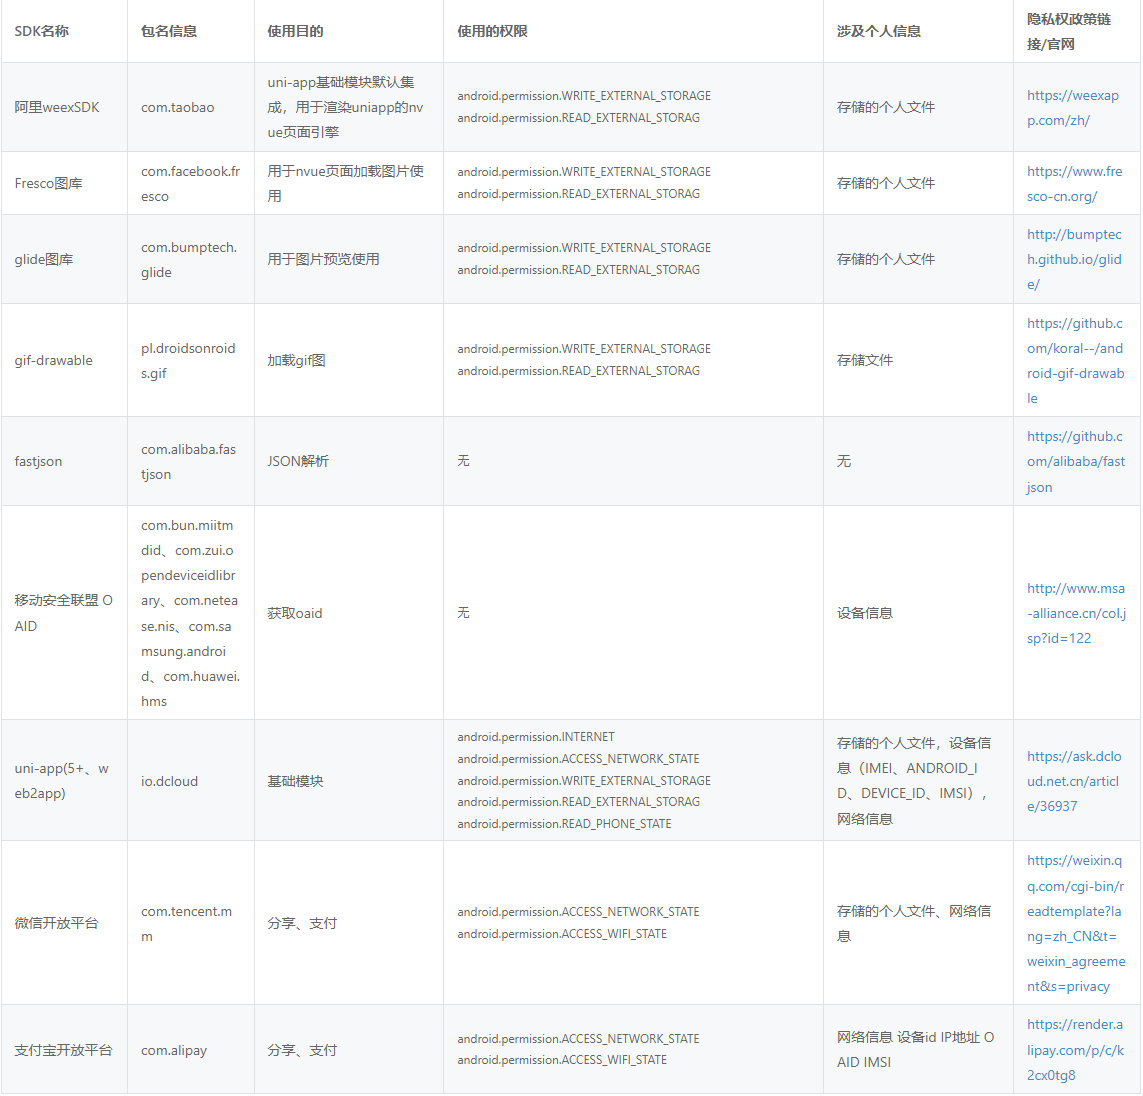Click 'ACCESS_WIFI_STATE' in the 微信开放平台 row
The width and height of the screenshot is (1143, 1096).
[561, 934]
